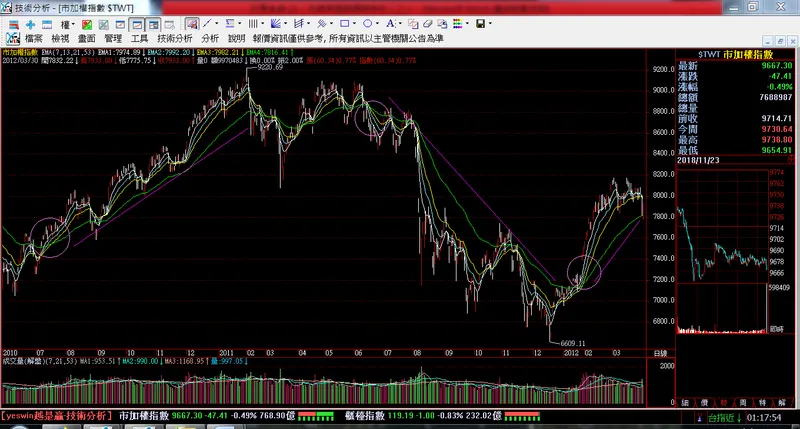This screenshot has width=800, height=429.
Task: Click the EMA(7,13,21,53) indicator label
Action: (68, 52)
